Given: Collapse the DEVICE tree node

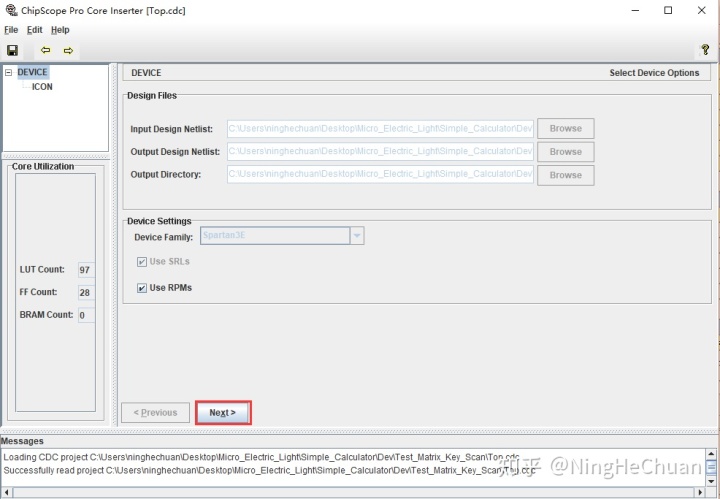Looking at the screenshot, I should (8, 73).
